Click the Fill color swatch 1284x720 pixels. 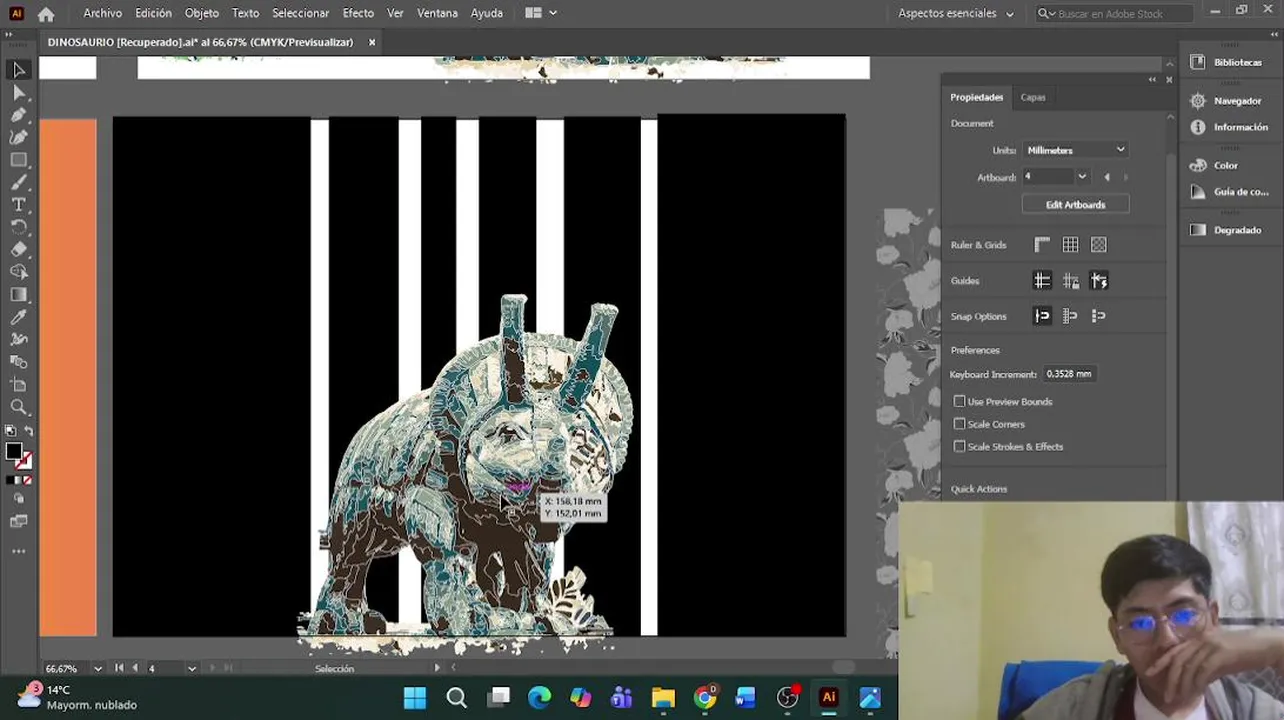[x=13, y=451]
